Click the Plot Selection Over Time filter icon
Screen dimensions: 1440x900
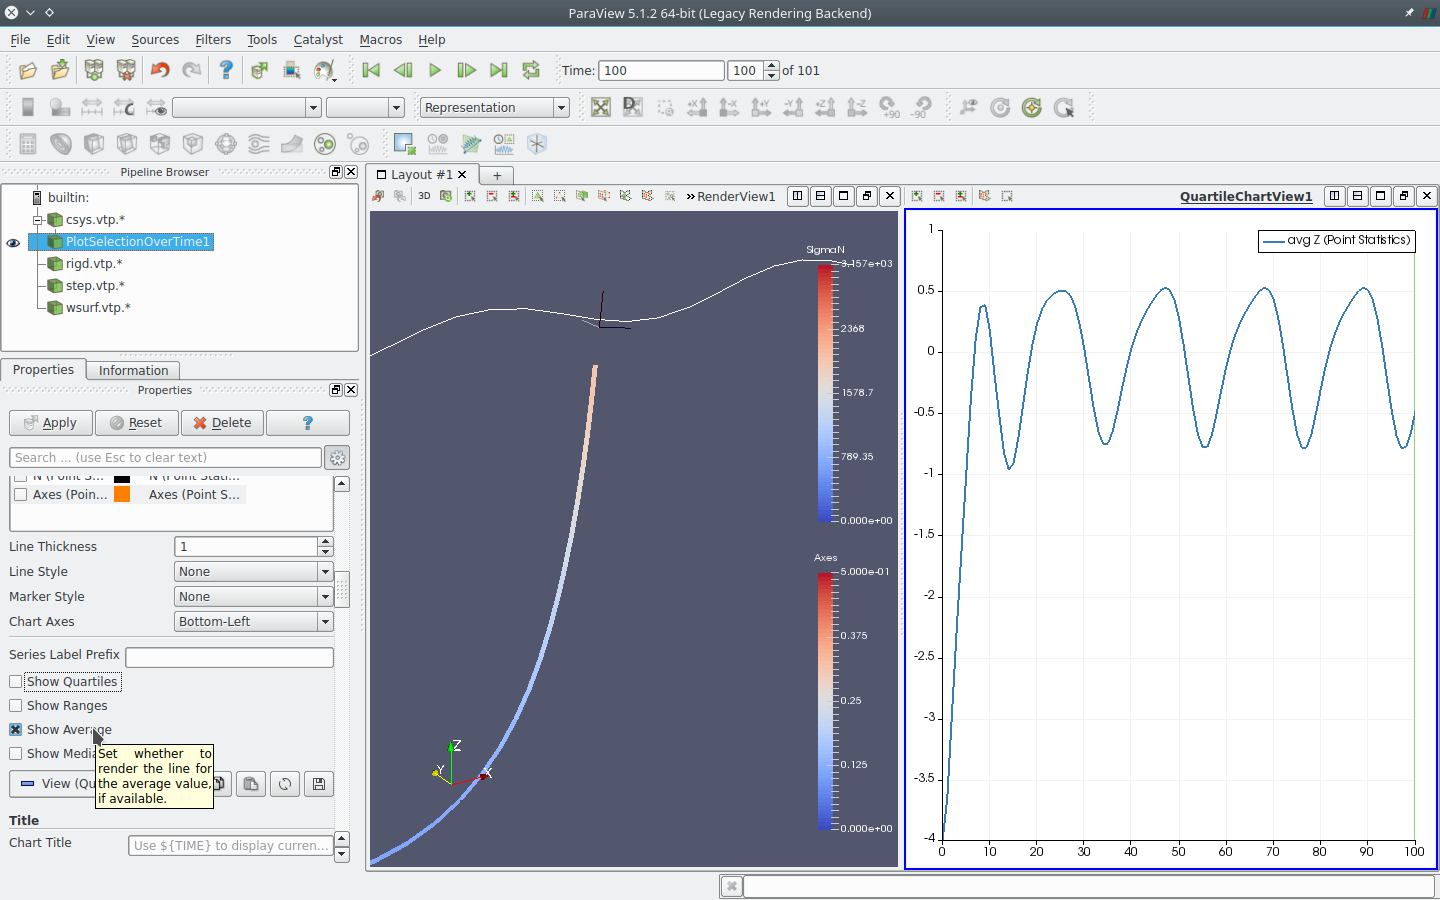[x=504, y=144]
